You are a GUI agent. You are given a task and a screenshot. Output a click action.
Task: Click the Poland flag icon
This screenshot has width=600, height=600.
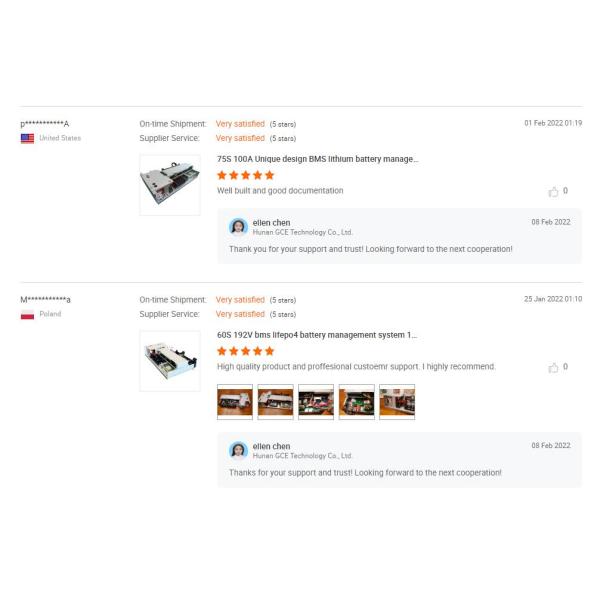pyautogui.click(x=27, y=314)
